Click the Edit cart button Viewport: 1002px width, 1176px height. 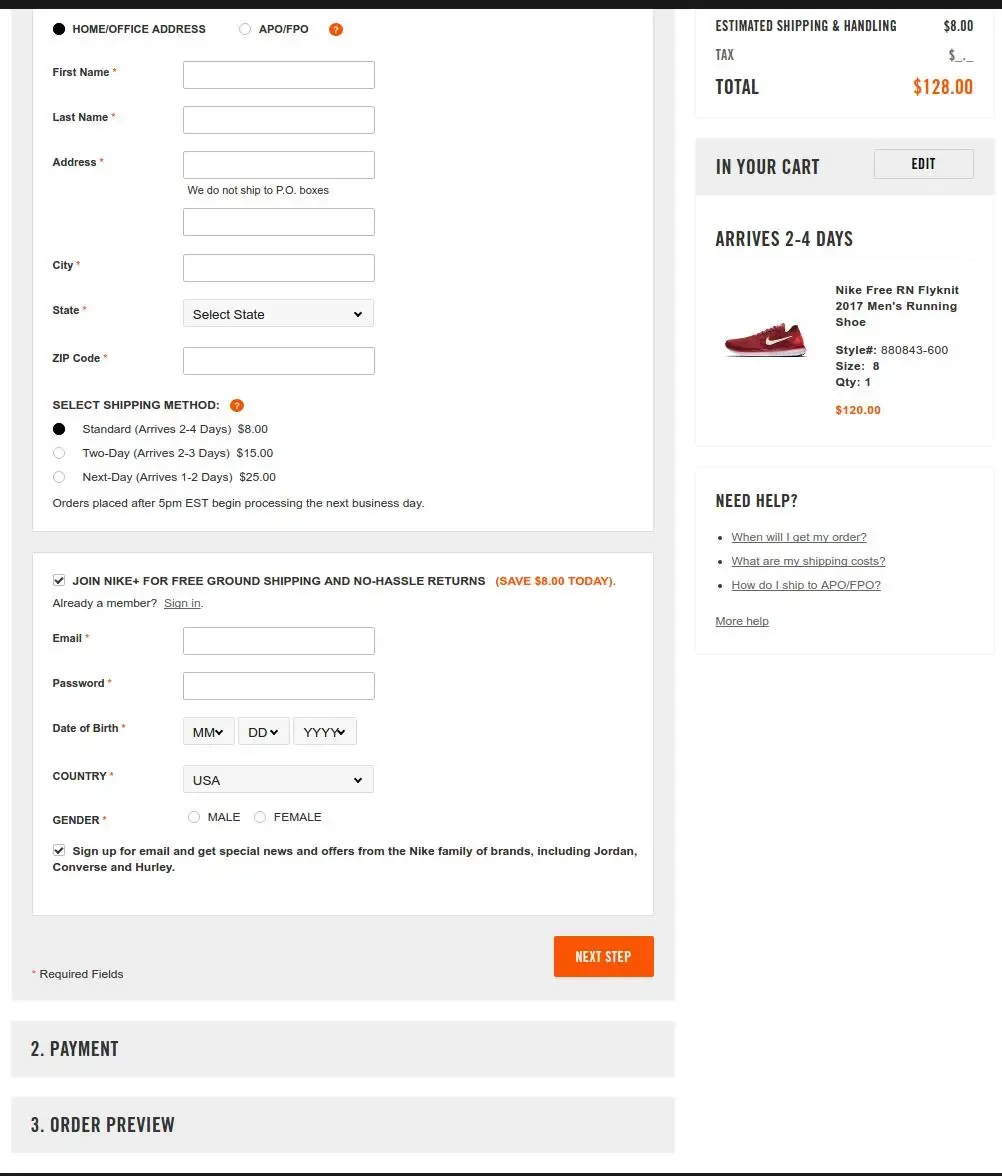(x=923, y=164)
